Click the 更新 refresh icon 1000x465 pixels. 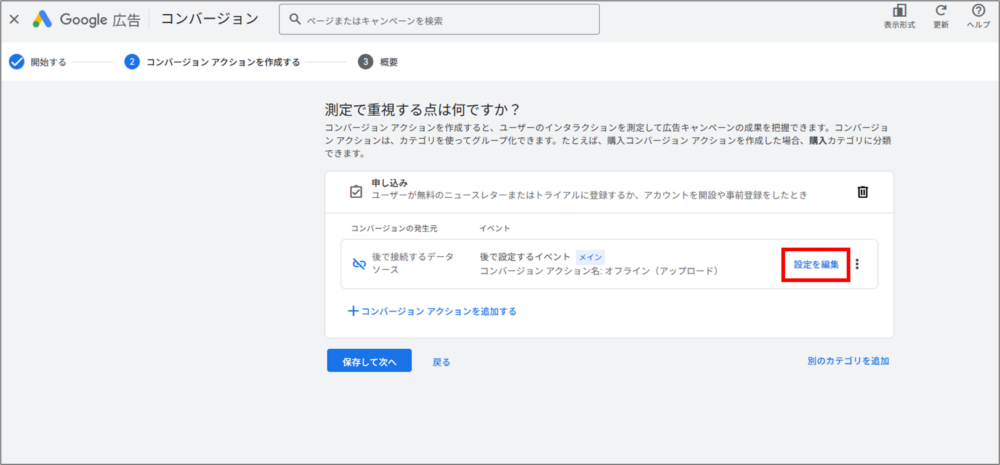tap(940, 12)
